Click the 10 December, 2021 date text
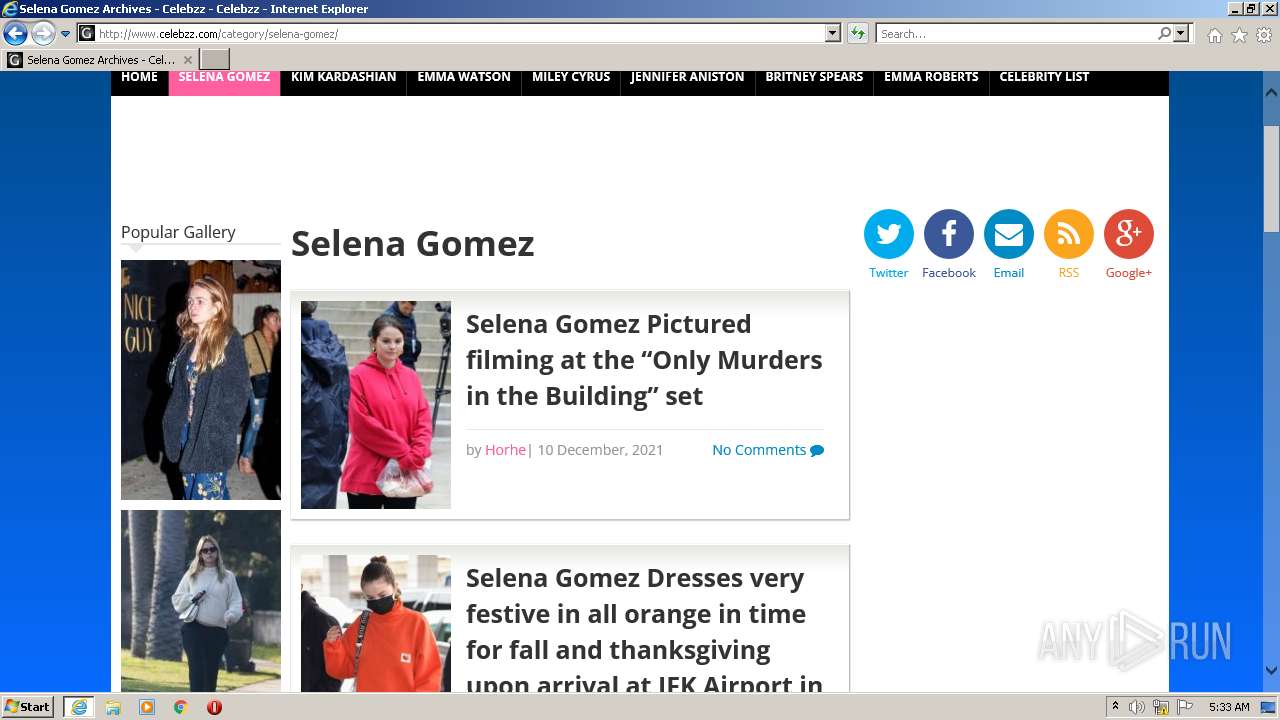Image resolution: width=1280 pixels, height=720 pixels. point(600,450)
